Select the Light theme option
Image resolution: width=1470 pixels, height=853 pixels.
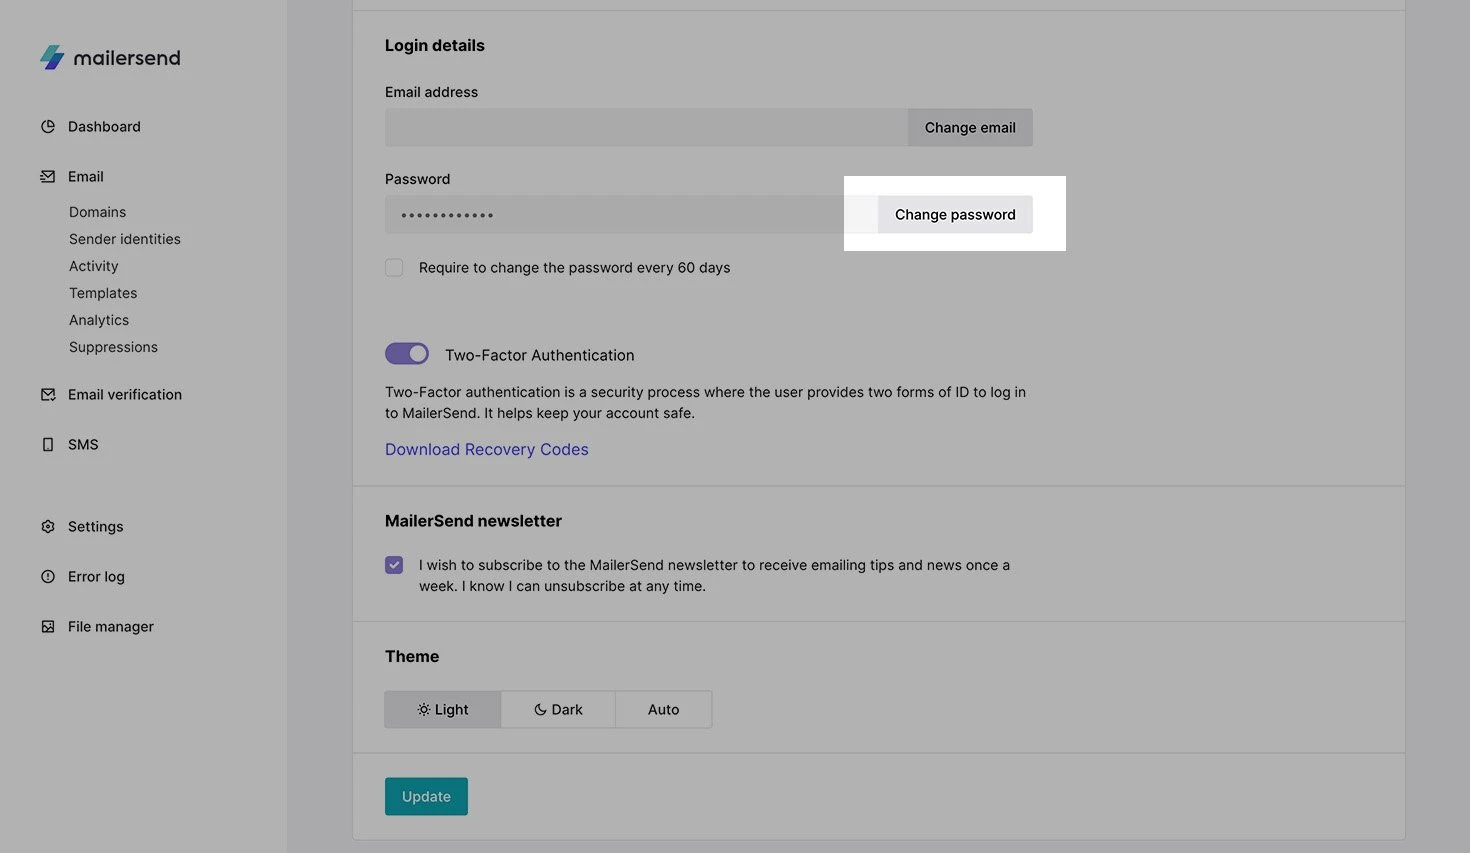coord(443,710)
